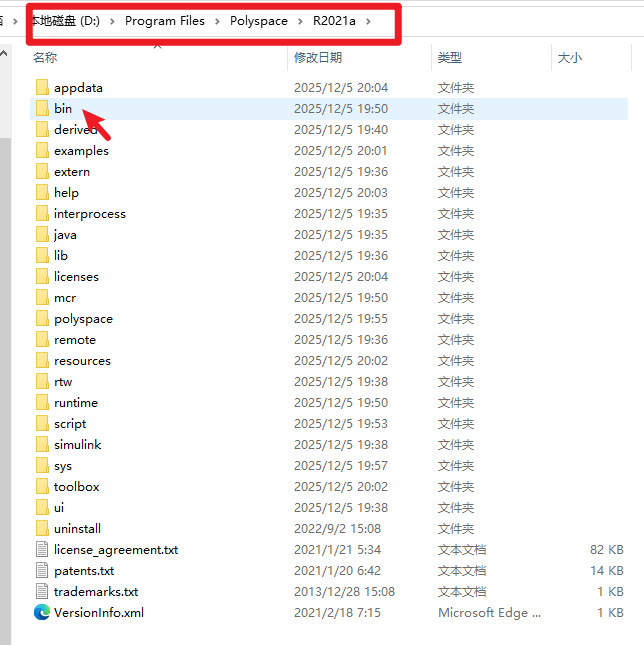Expand chevron after 本地磁盘 (D:) in address bar
The image size is (644, 645).
[x=112, y=21]
